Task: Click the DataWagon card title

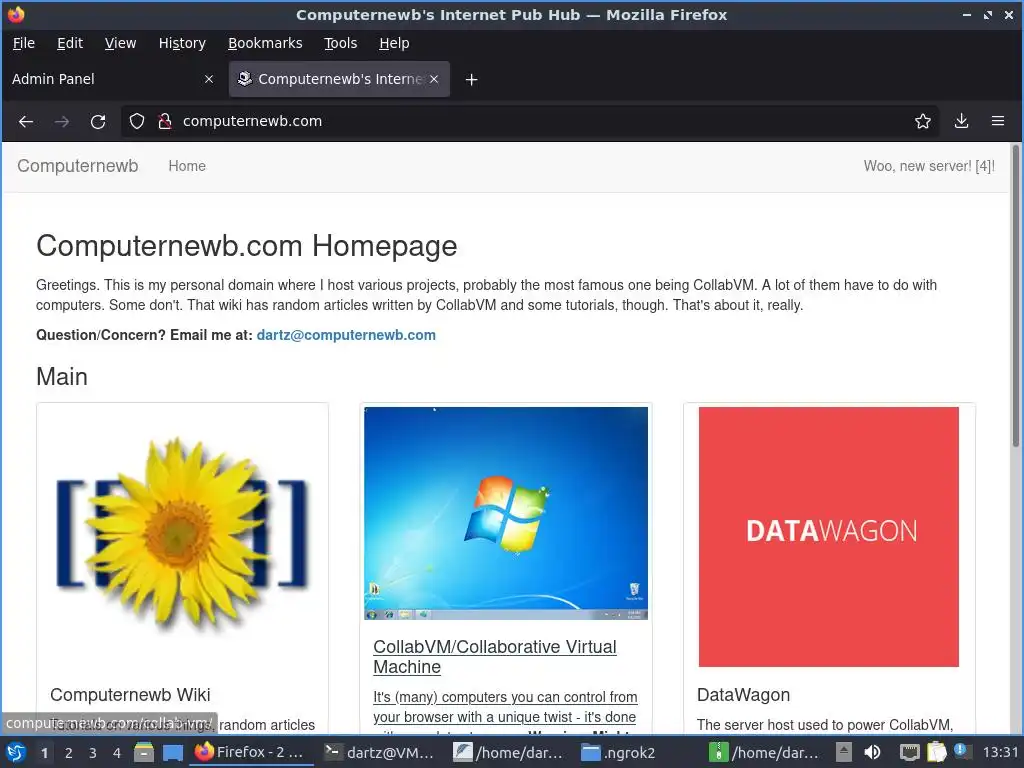Action: click(743, 695)
